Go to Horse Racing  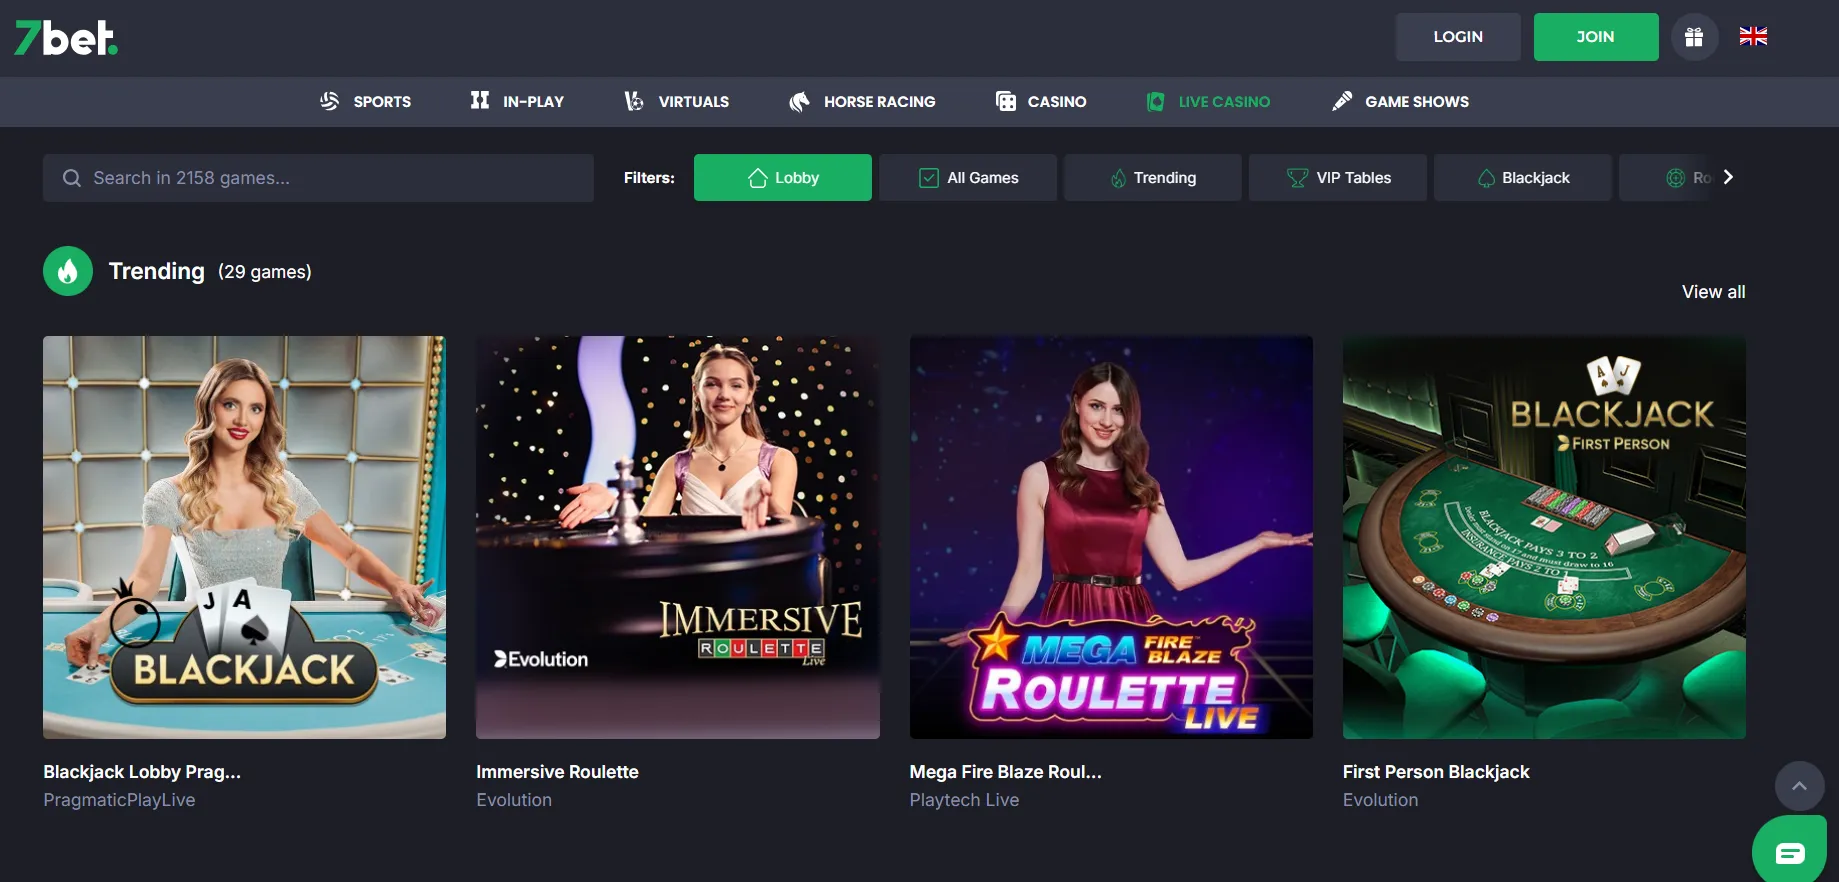coord(862,101)
